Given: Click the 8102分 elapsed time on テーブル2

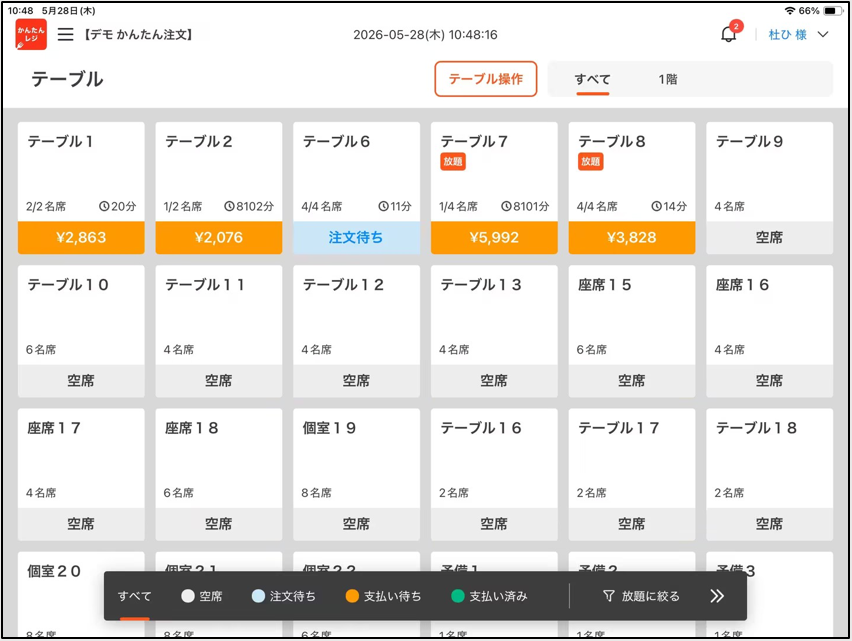Looking at the screenshot, I should tap(249, 206).
